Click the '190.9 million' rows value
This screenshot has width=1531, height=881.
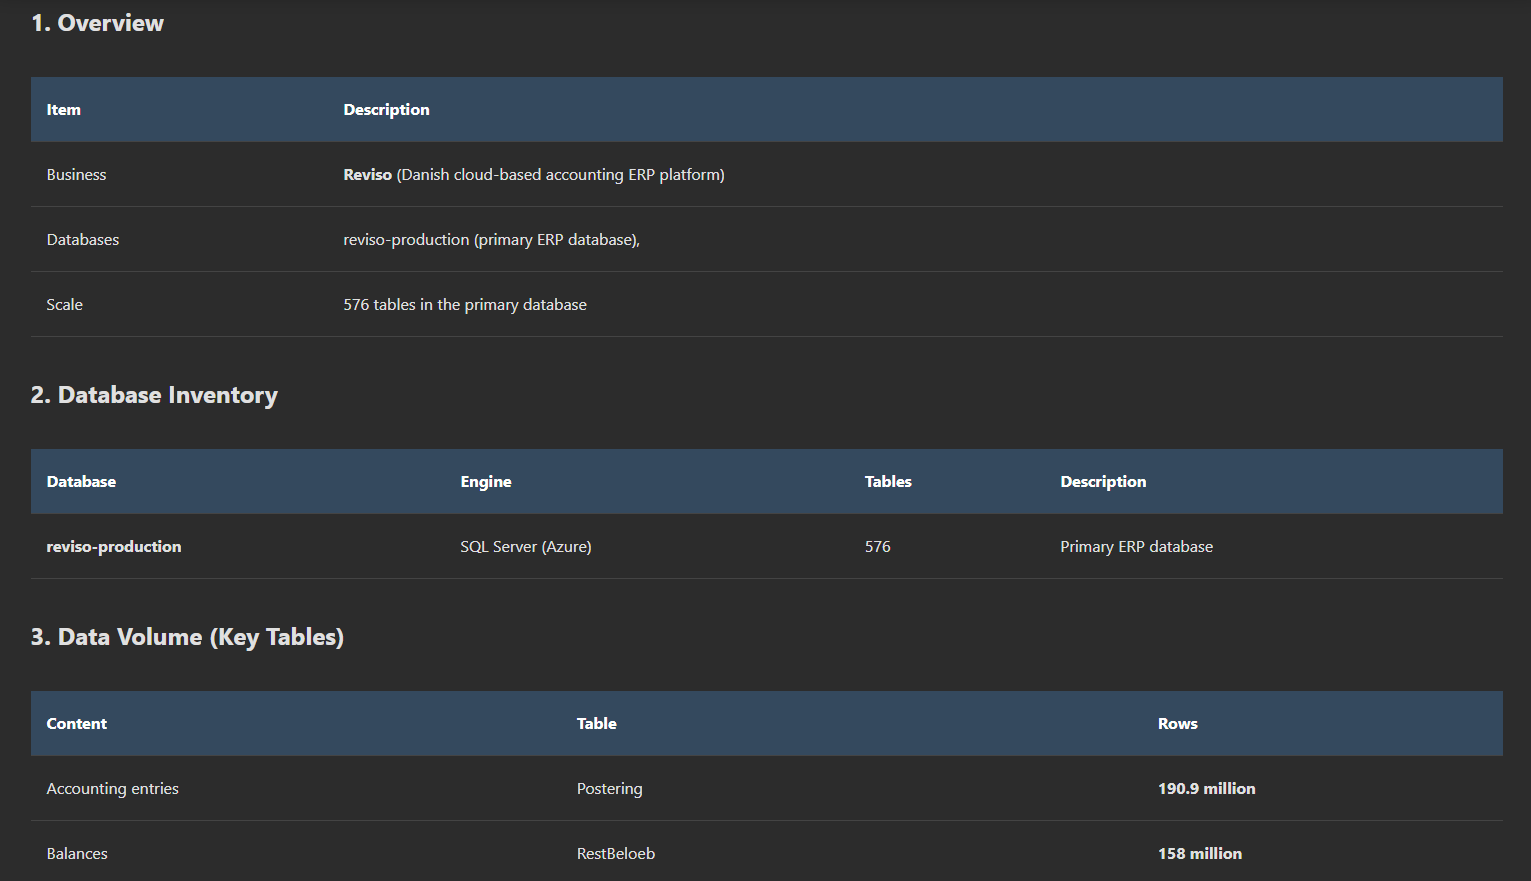(1207, 789)
